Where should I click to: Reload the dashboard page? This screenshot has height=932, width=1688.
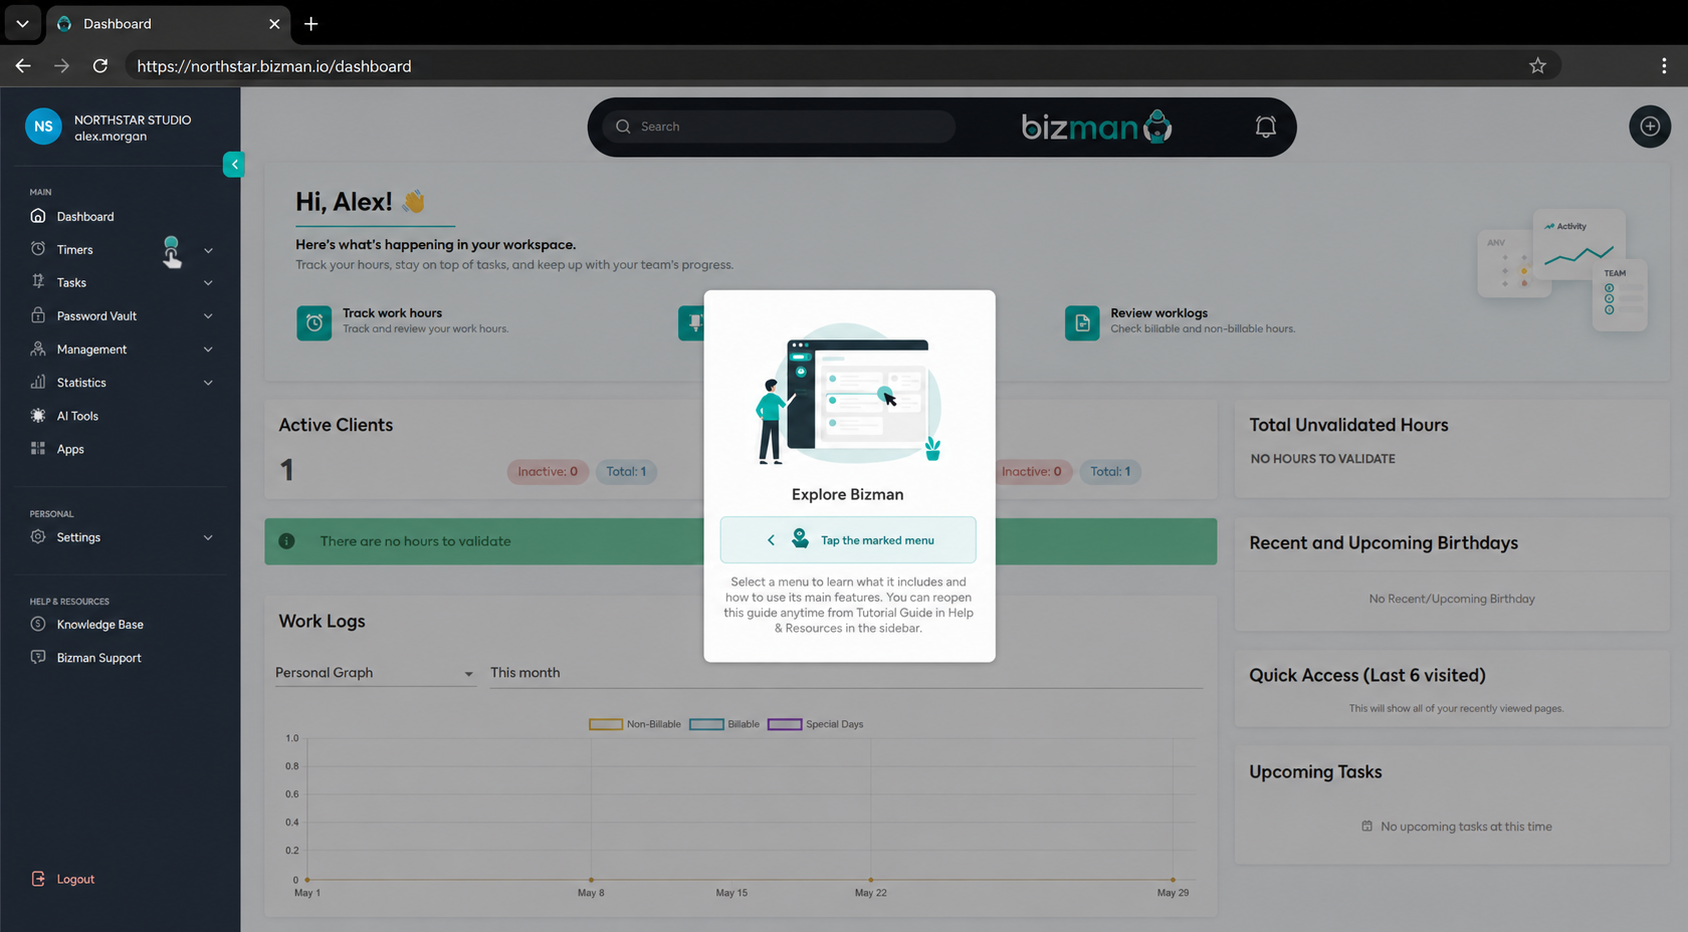coord(100,66)
